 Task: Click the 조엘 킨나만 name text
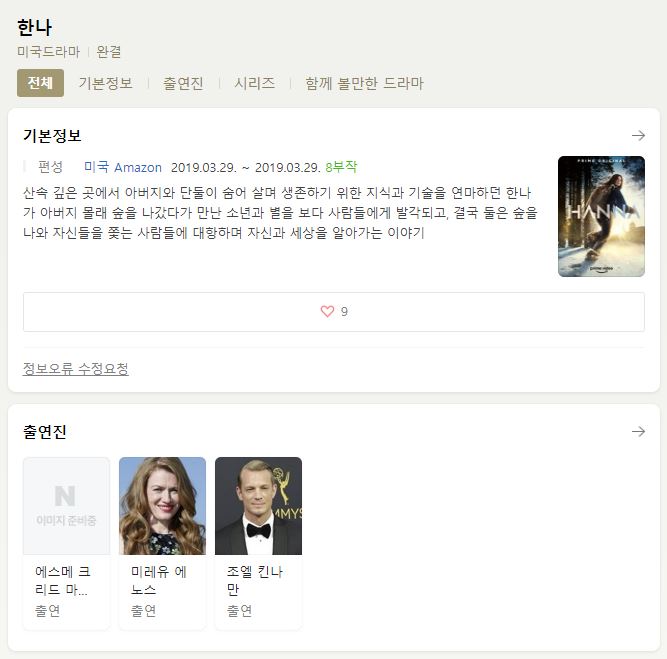tap(255, 580)
